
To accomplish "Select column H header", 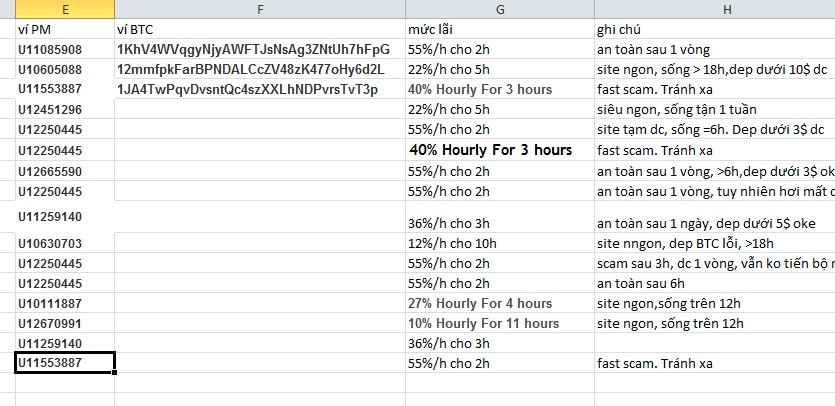I will tap(714, 9).
